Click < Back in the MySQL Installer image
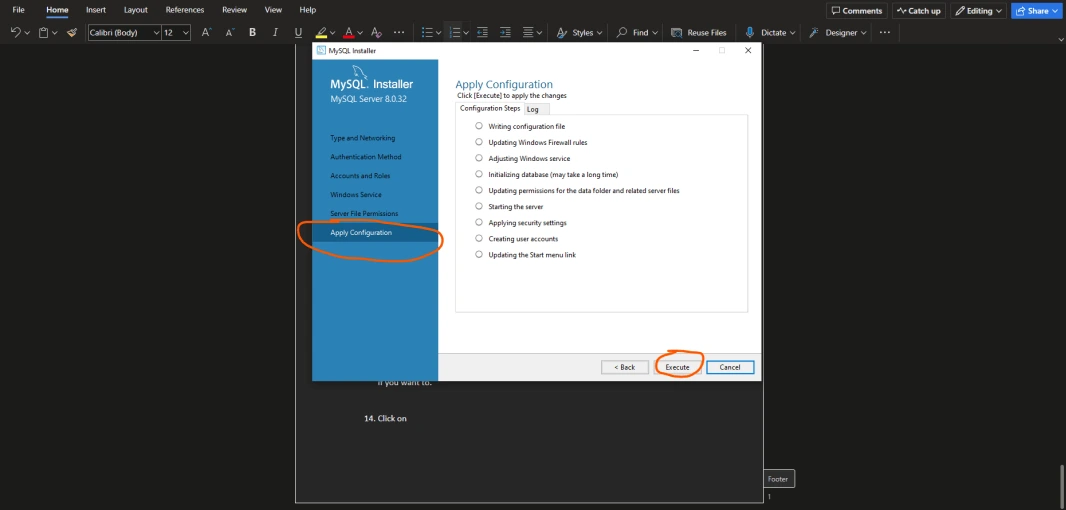The image size is (1066, 510). 625,367
